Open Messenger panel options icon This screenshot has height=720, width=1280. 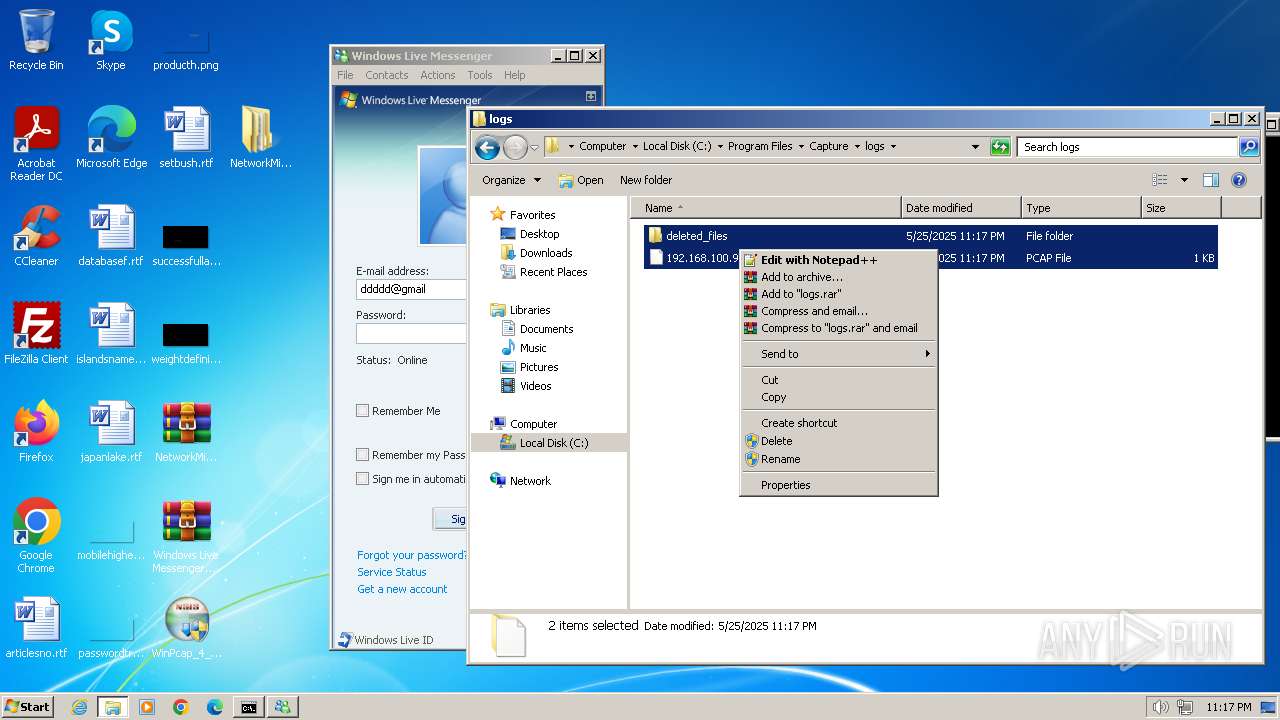click(591, 96)
